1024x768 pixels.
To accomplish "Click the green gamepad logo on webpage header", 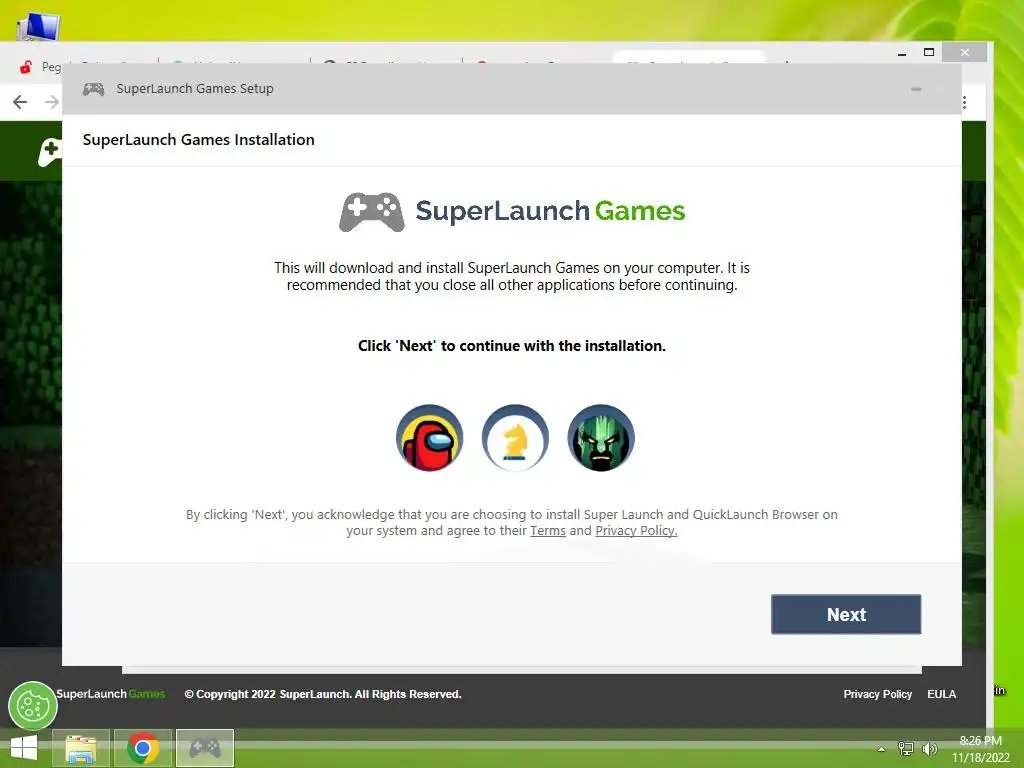I will point(50,152).
